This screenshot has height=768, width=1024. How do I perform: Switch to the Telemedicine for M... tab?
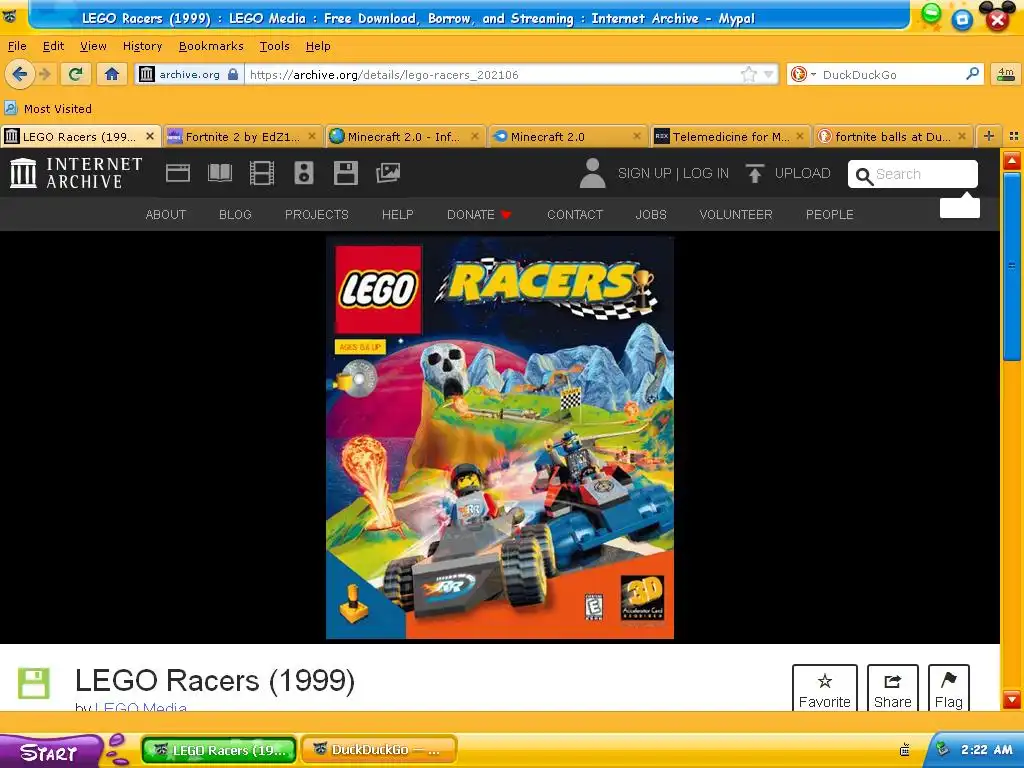730,136
